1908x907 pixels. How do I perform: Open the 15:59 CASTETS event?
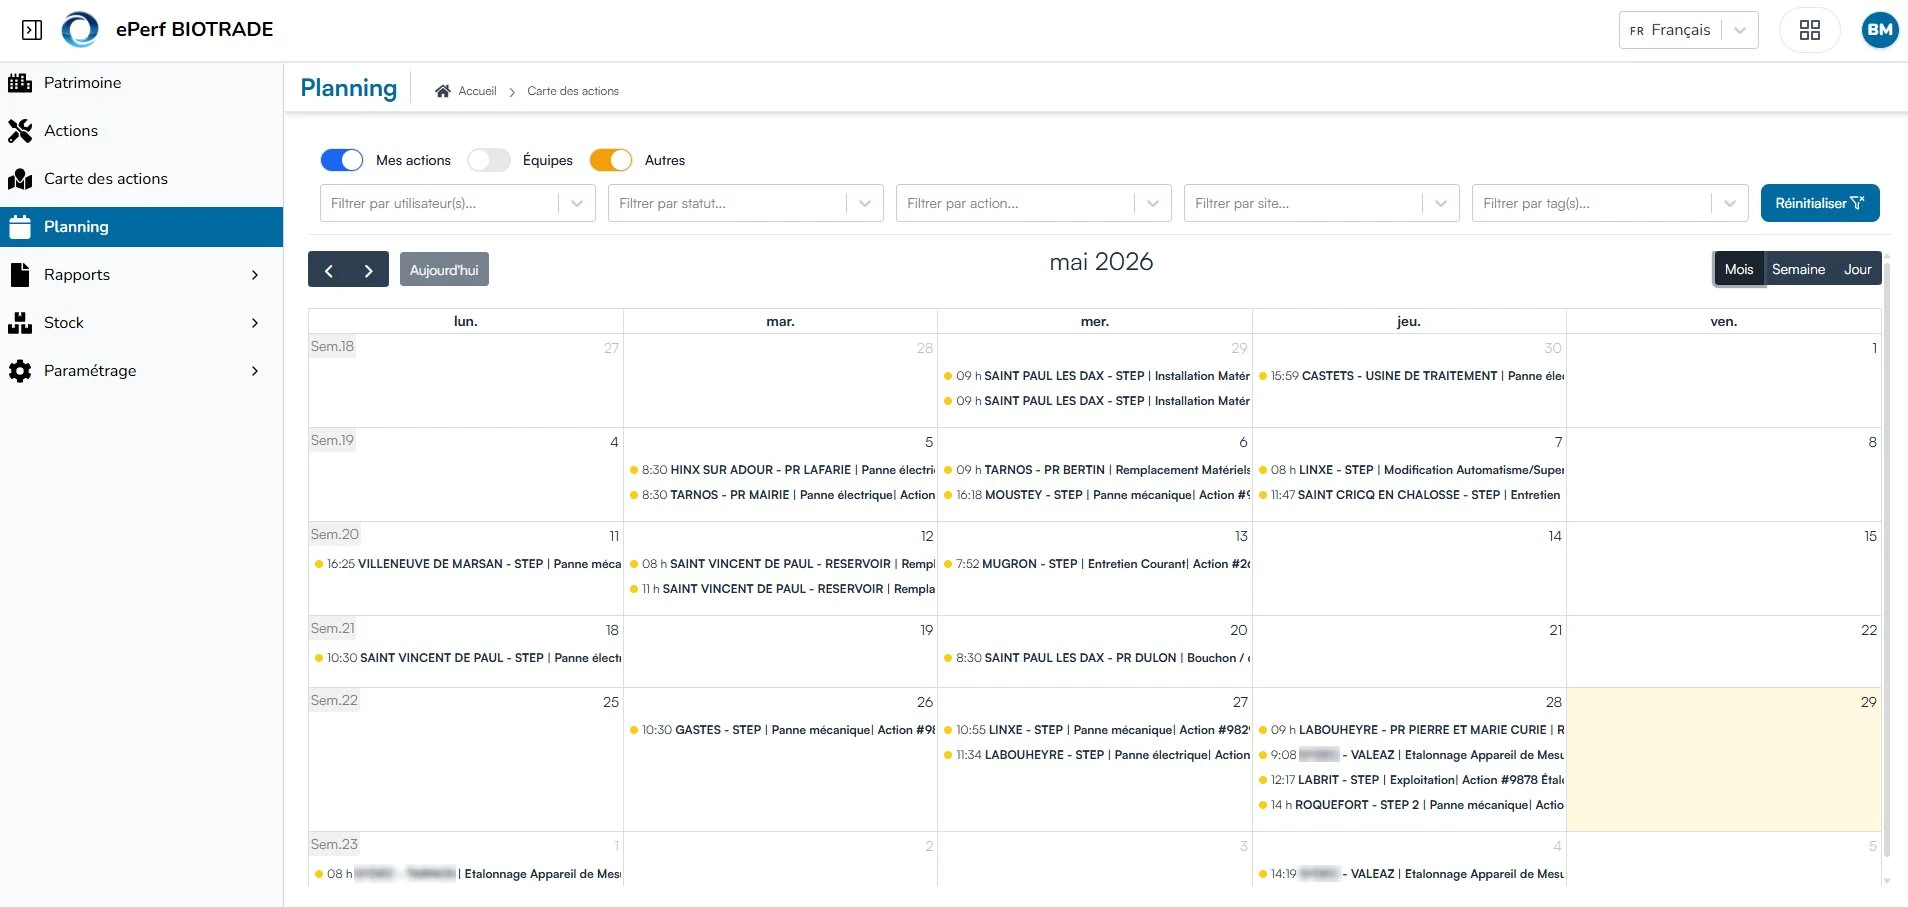[1410, 376]
